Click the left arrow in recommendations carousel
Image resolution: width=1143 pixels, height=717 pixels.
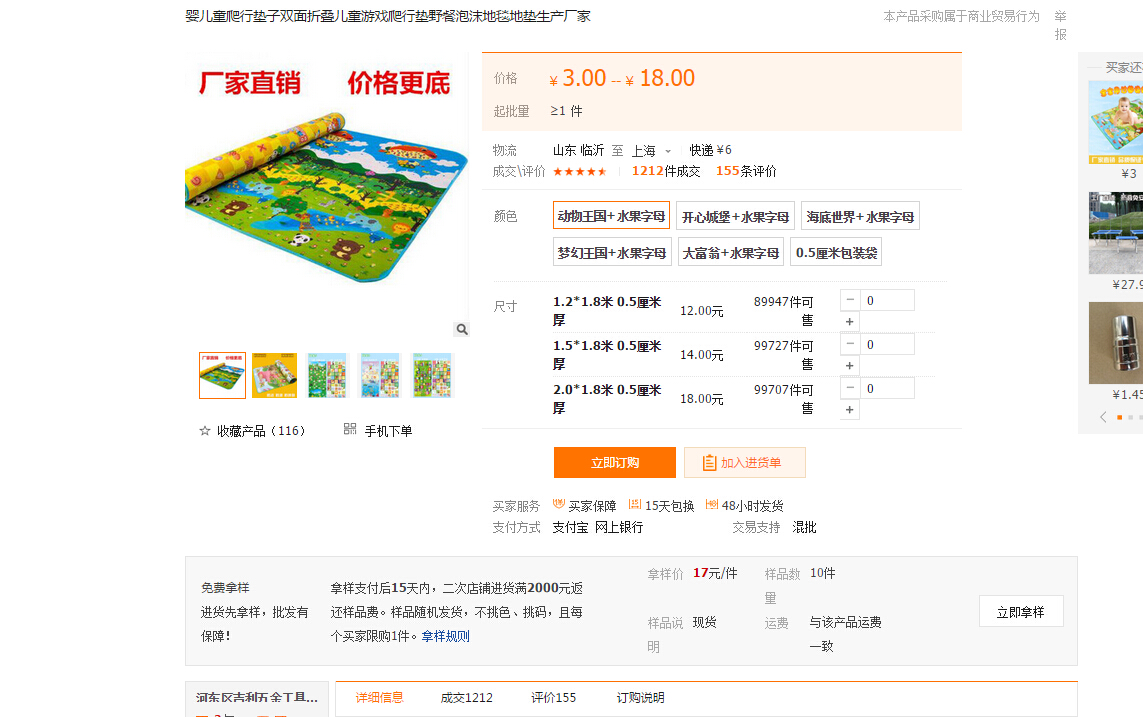tap(1103, 417)
